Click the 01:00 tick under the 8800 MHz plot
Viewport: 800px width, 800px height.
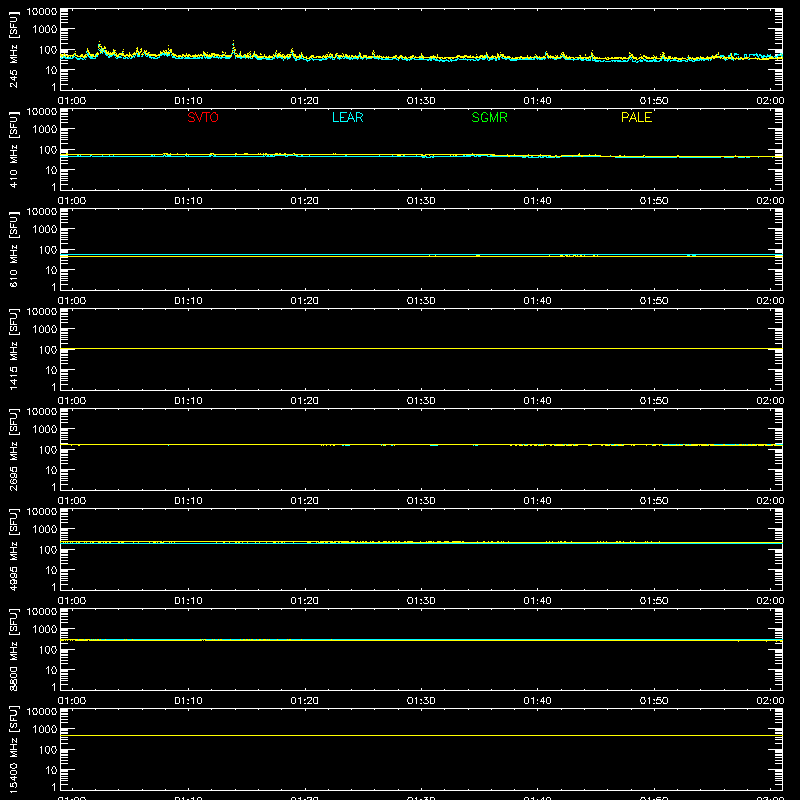click(72, 701)
